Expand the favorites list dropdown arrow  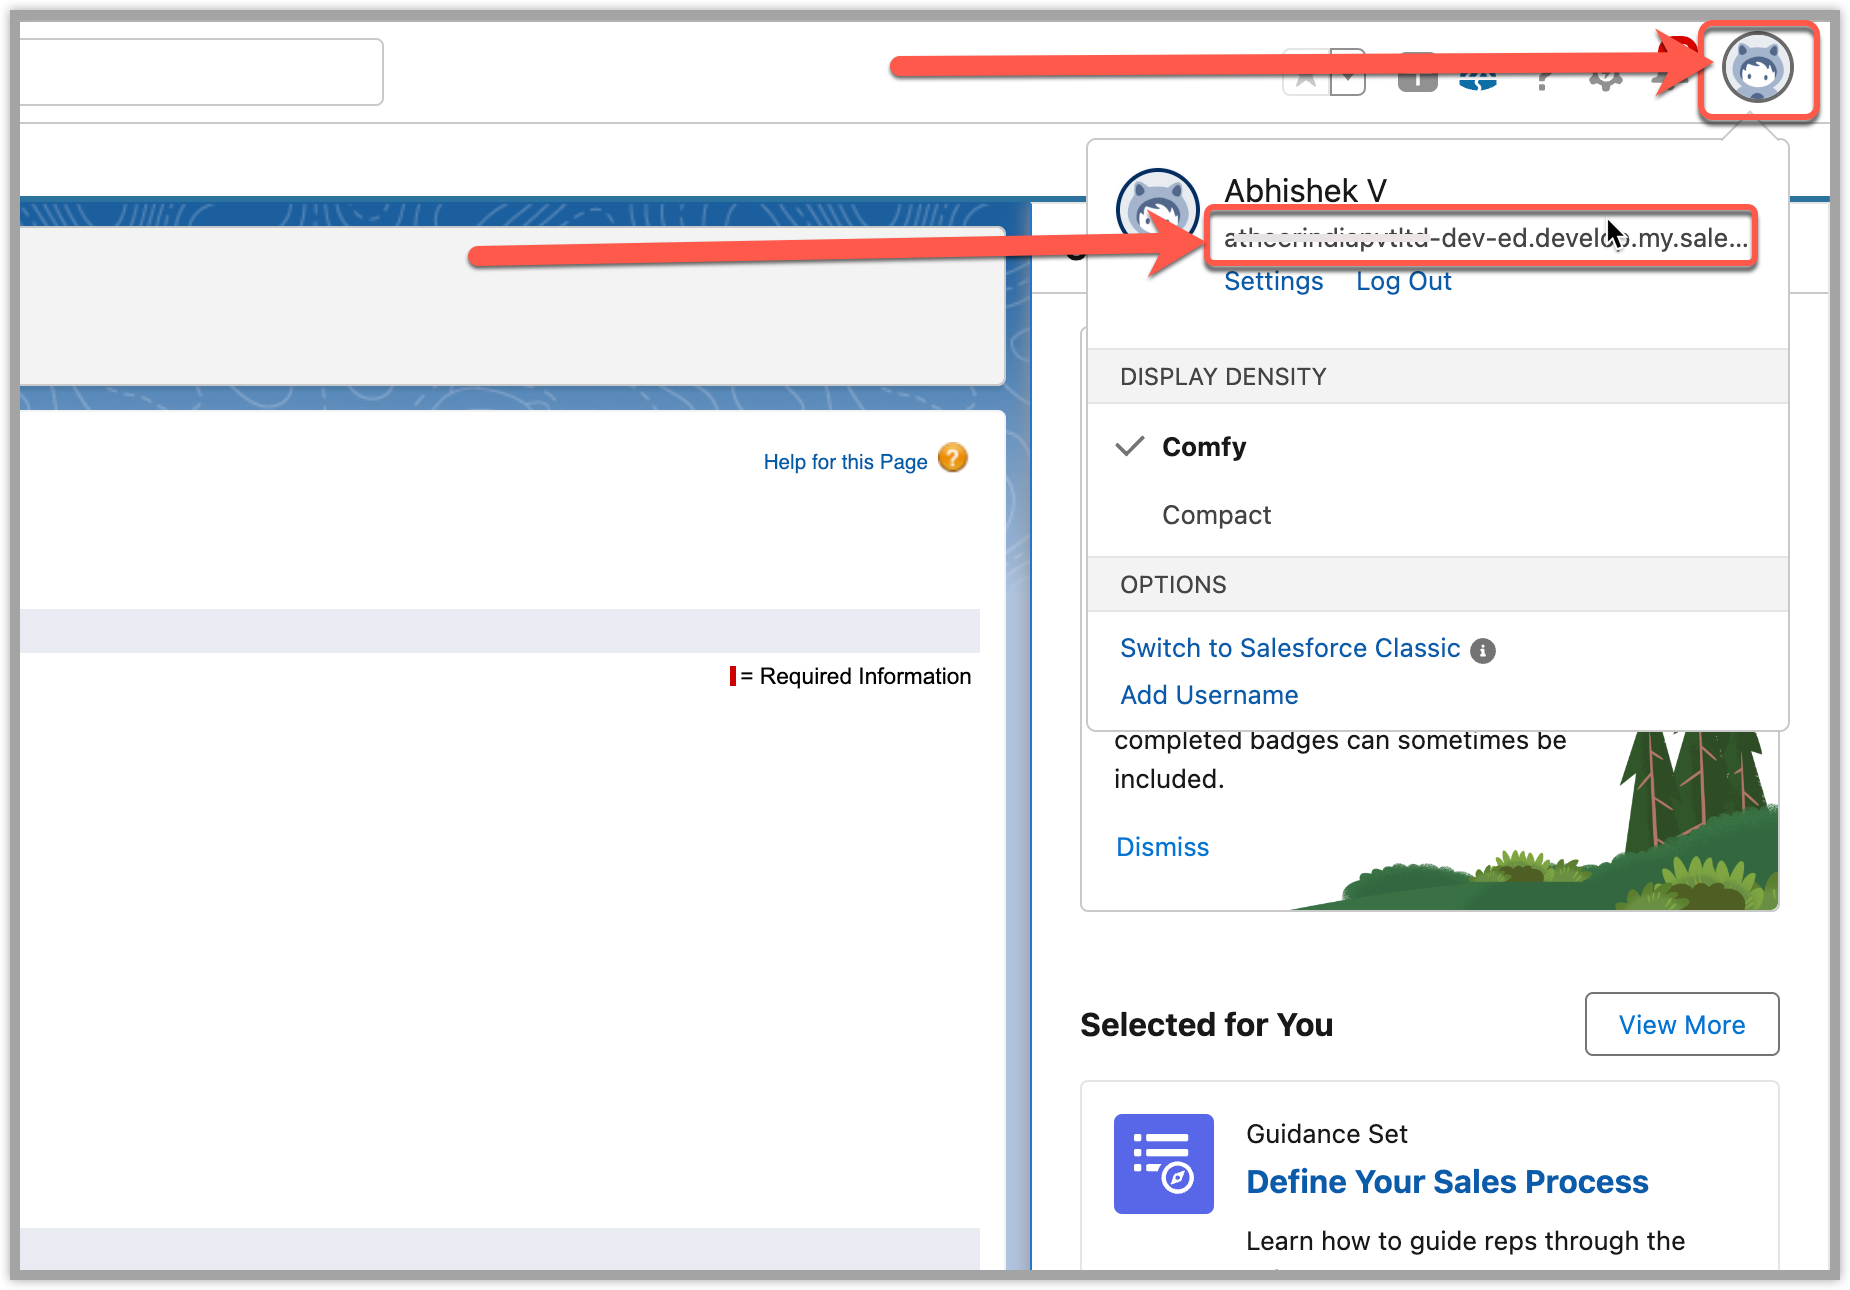pos(1348,76)
